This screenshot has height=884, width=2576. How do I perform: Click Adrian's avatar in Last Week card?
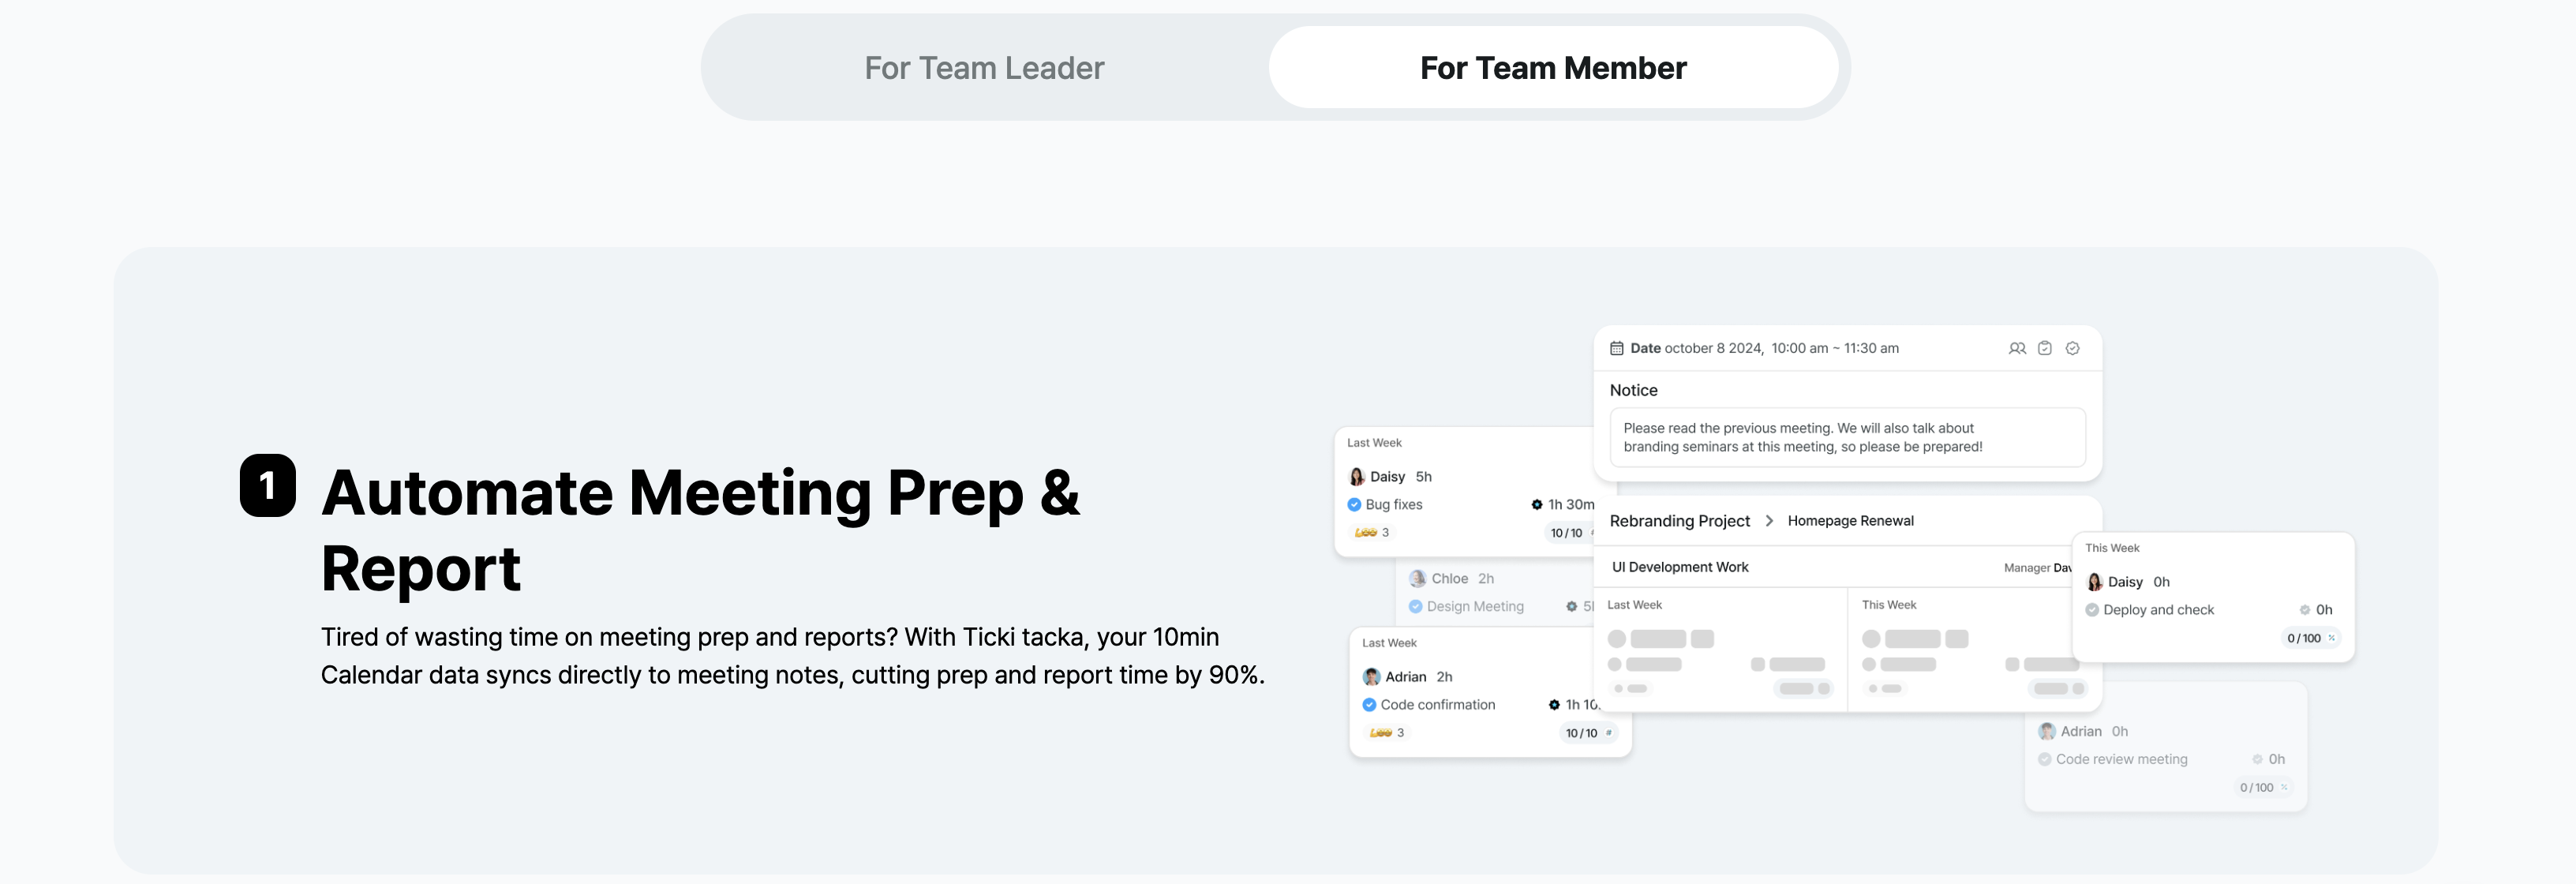pos(1372,677)
